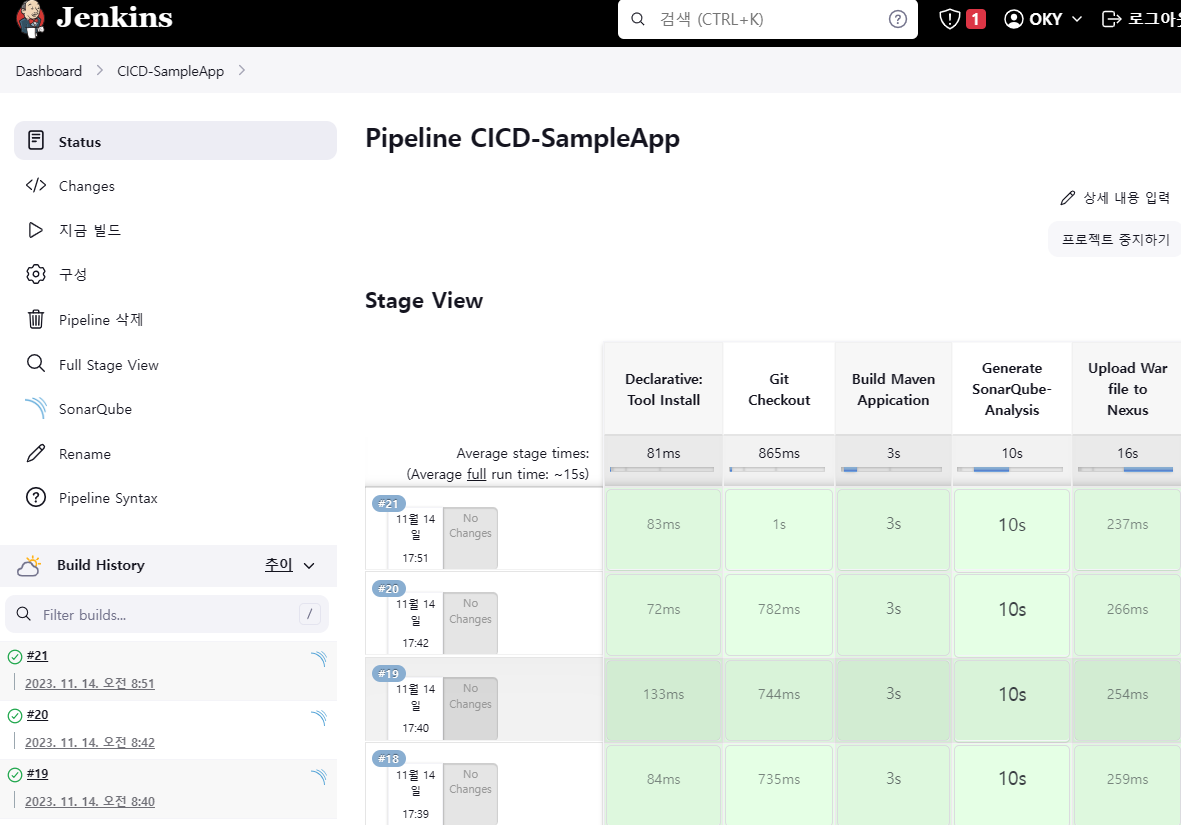Open the Status menu item
Screen dimensions: 1181x825
coord(175,141)
